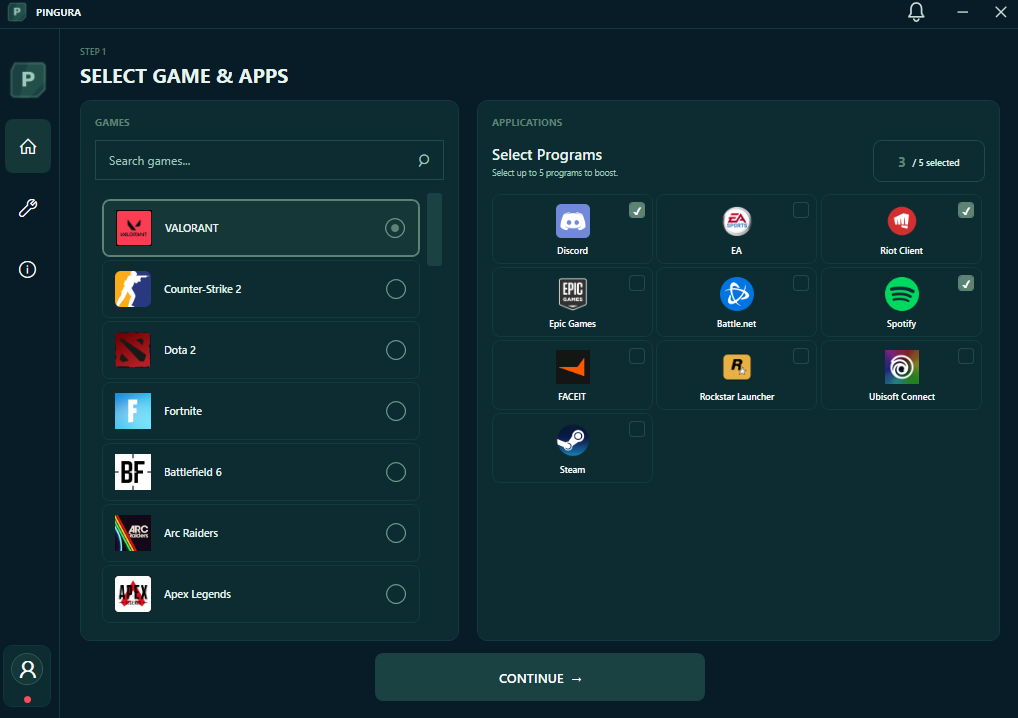Click the Discord app icon

coord(573,221)
